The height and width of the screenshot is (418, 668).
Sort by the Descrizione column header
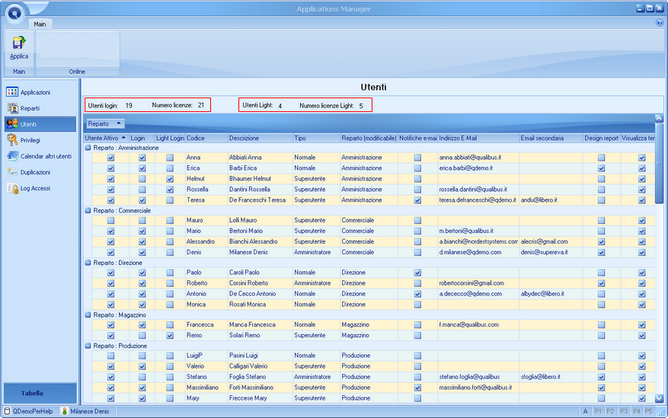pyautogui.click(x=260, y=138)
